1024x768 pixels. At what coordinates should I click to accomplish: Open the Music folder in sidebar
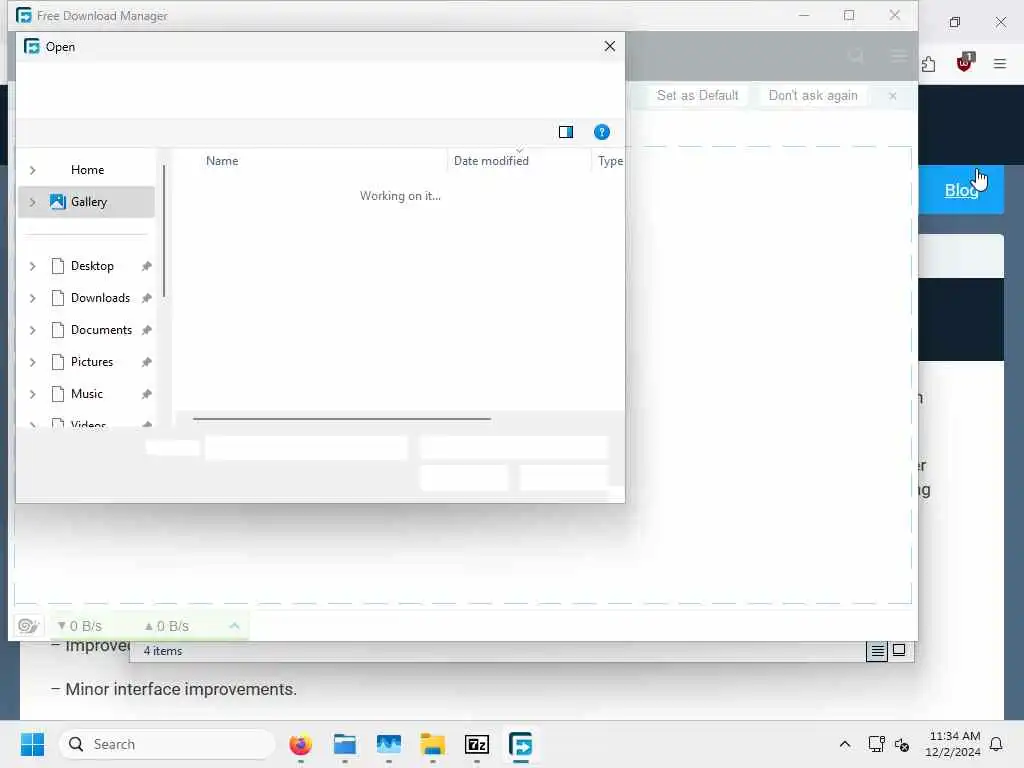(x=86, y=394)
